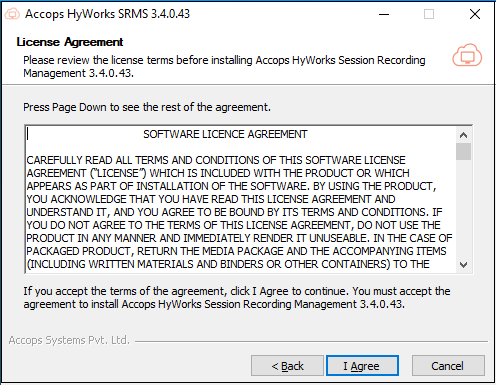Screen dimensions: 496x385
Task: Click the scrollbar down arrow in license box
Action: point(463,265)
